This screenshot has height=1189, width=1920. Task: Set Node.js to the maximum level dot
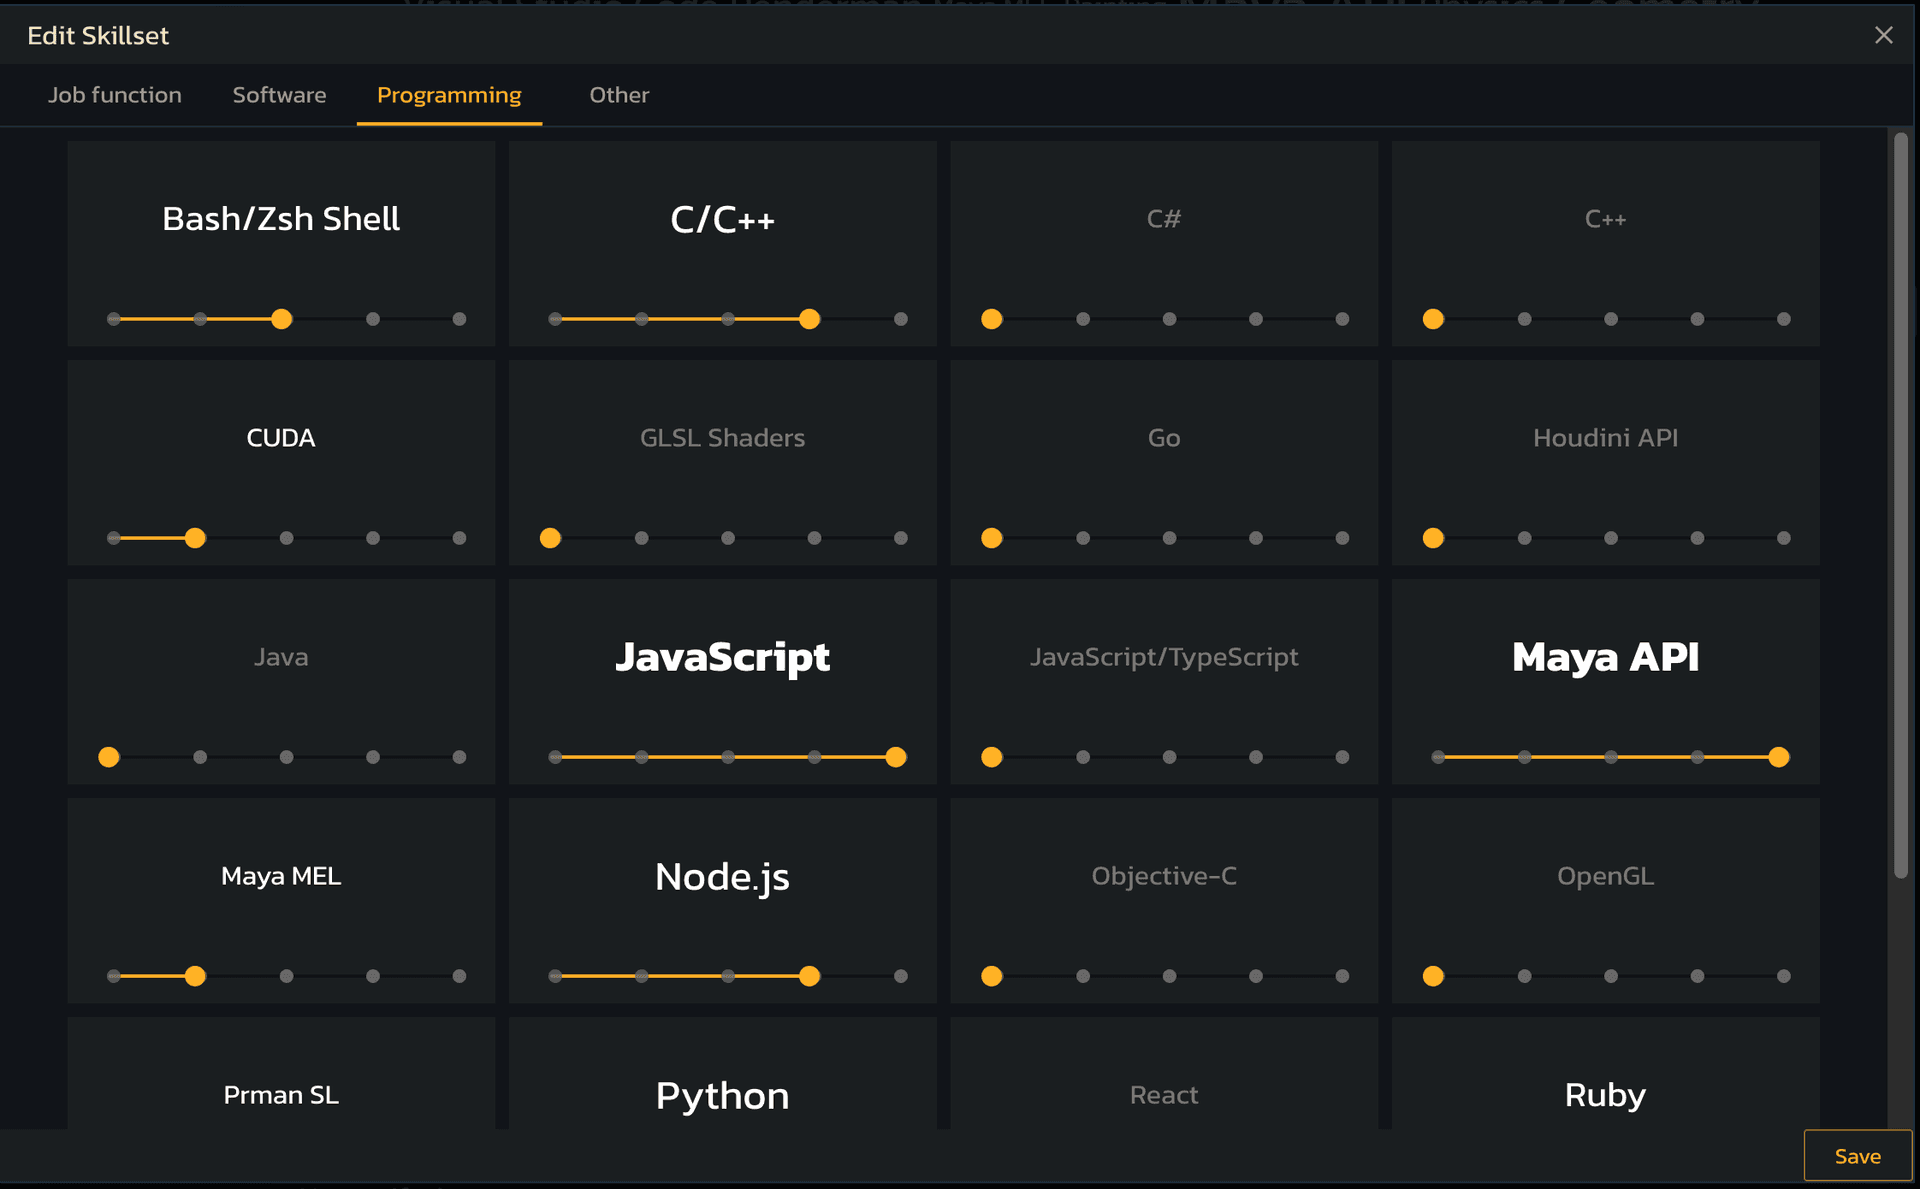pyautogui.click(x=901, y=976)
